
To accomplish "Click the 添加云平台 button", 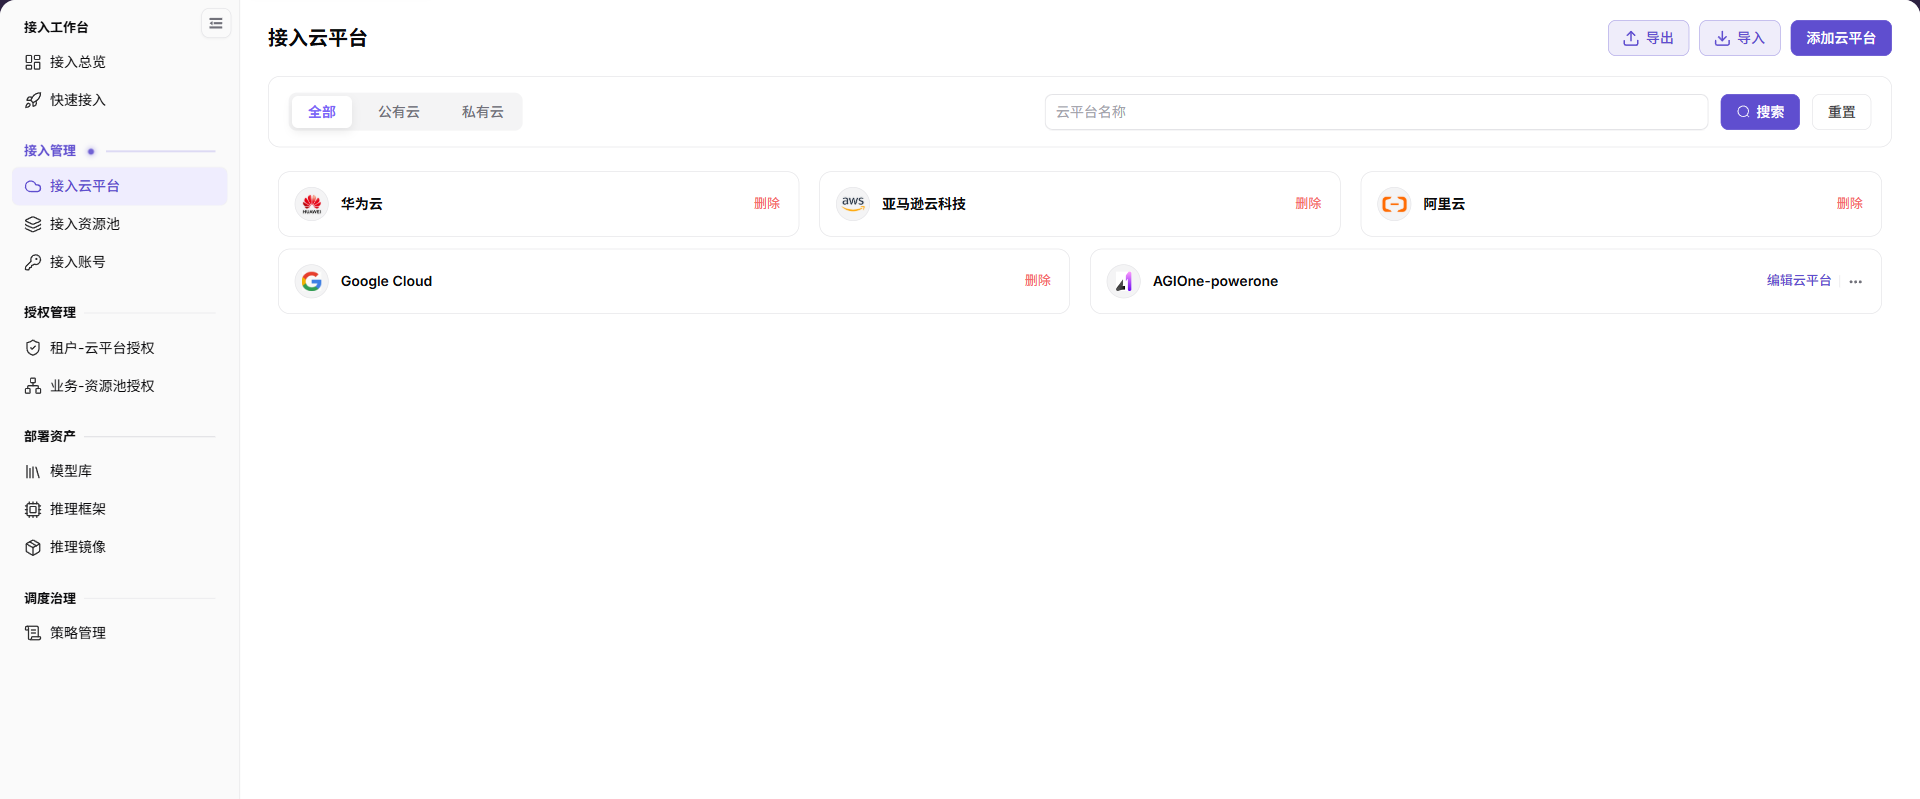I will [1841, 38].
